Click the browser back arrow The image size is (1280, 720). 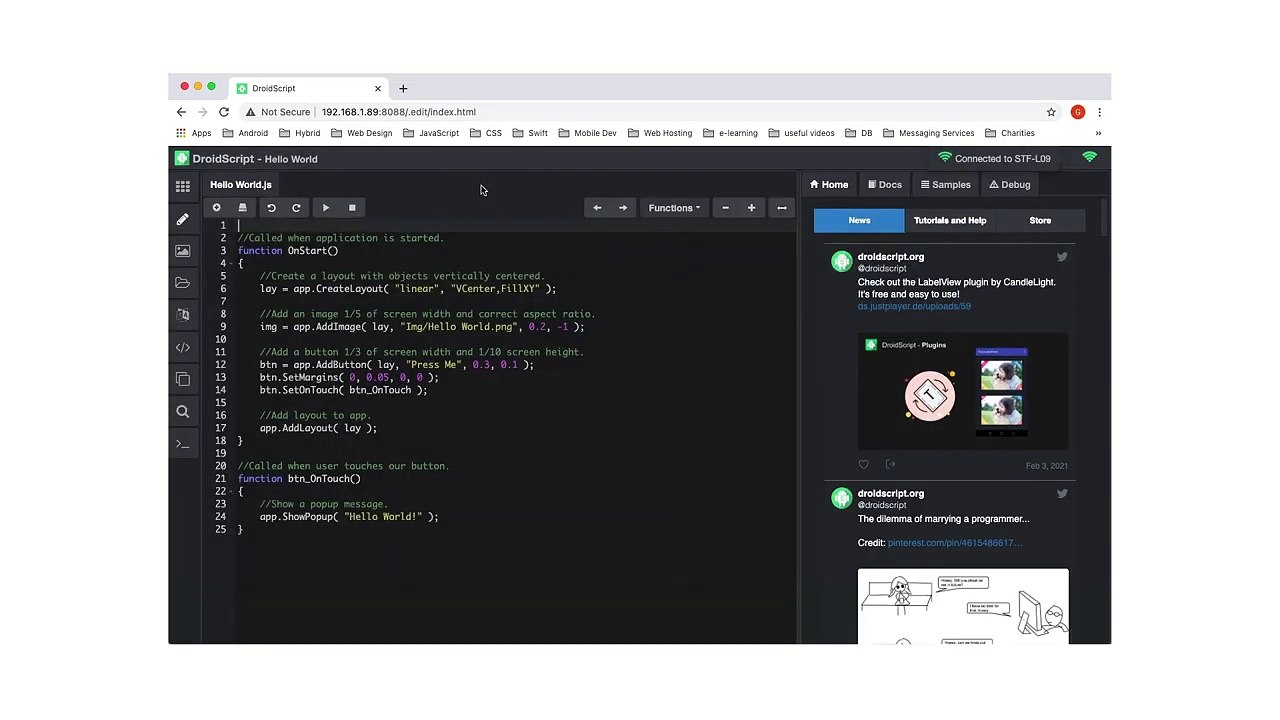coord(181,112)
